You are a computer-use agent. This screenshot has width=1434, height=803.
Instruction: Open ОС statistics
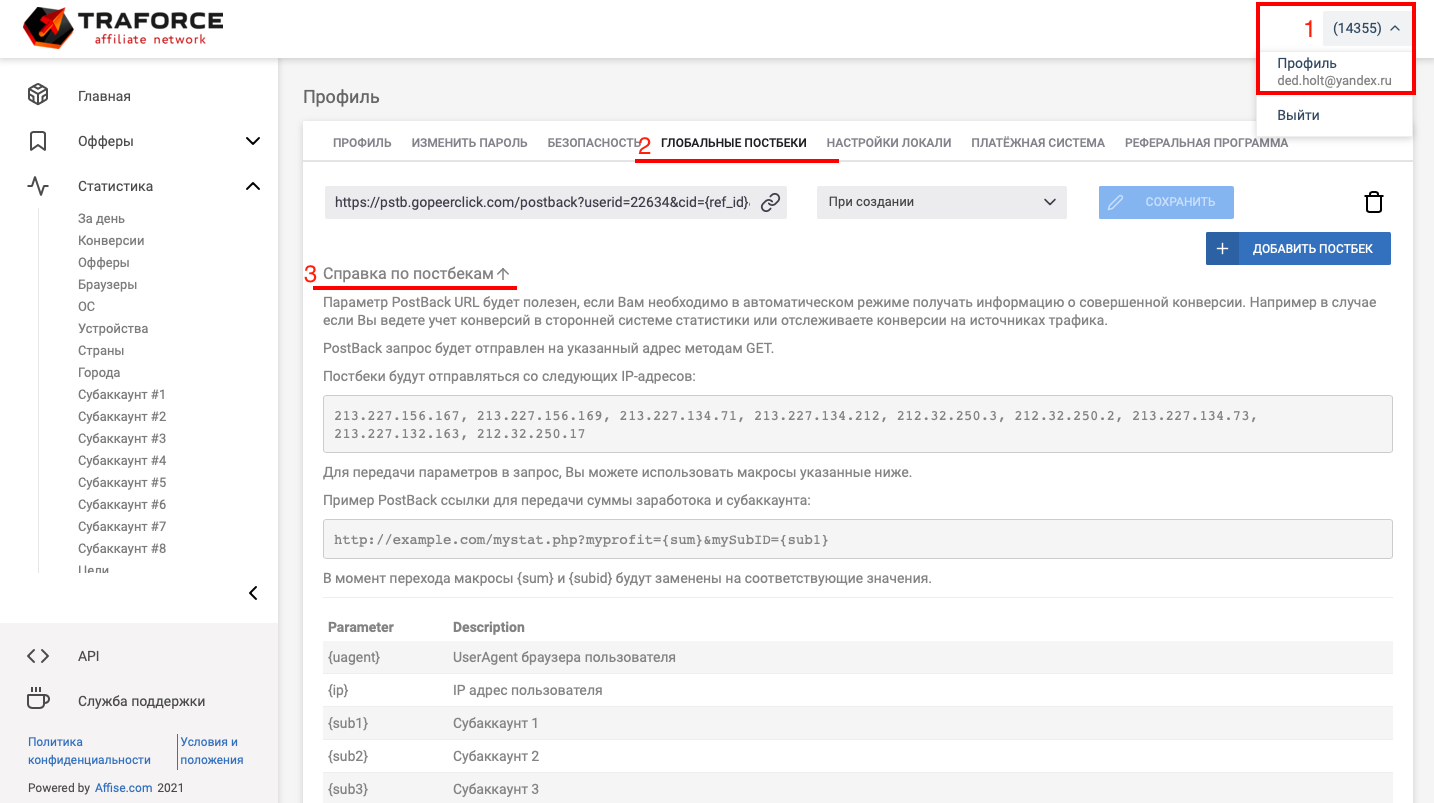pos(86,307)
